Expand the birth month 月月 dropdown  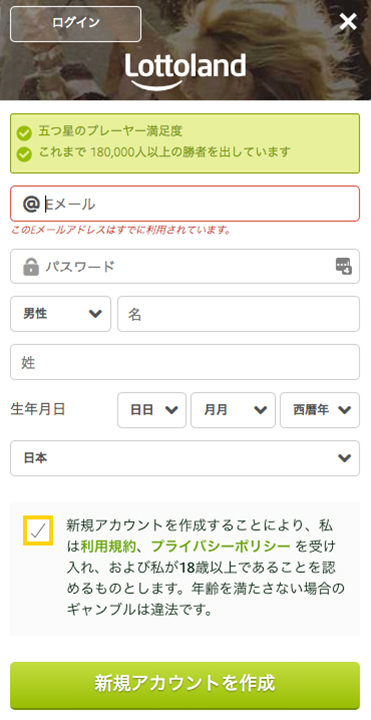(233, 410)
